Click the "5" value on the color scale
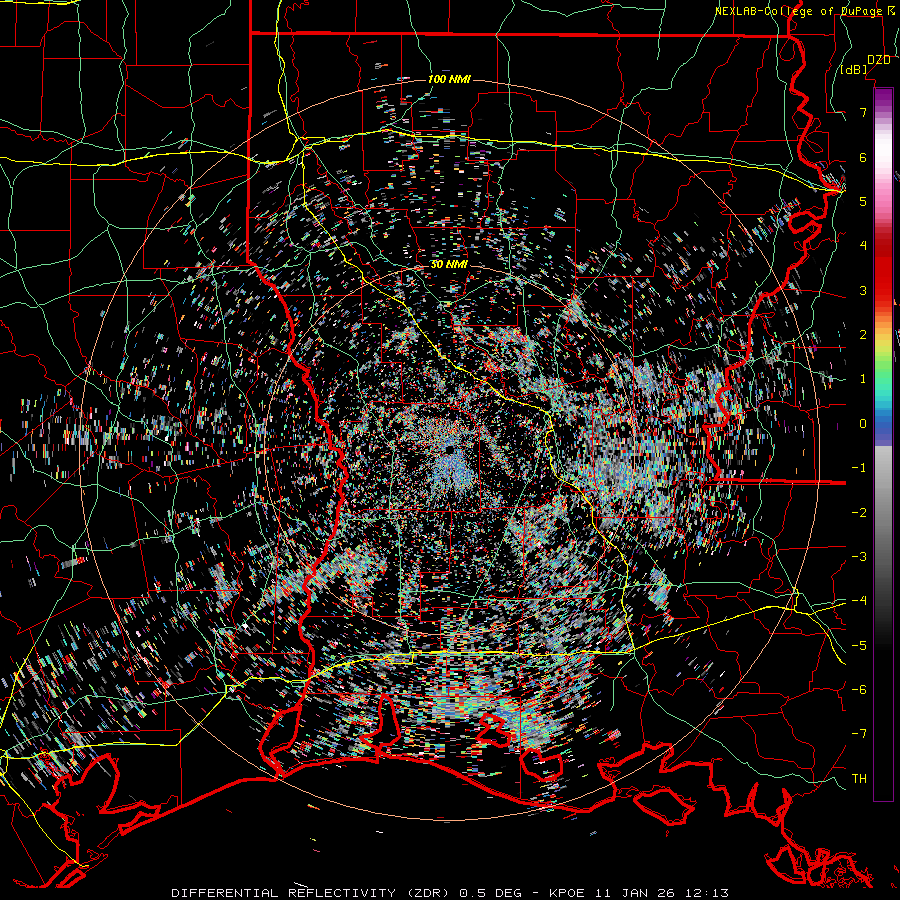This screenshot has width=900, height=900. click(x=863, y=201)
